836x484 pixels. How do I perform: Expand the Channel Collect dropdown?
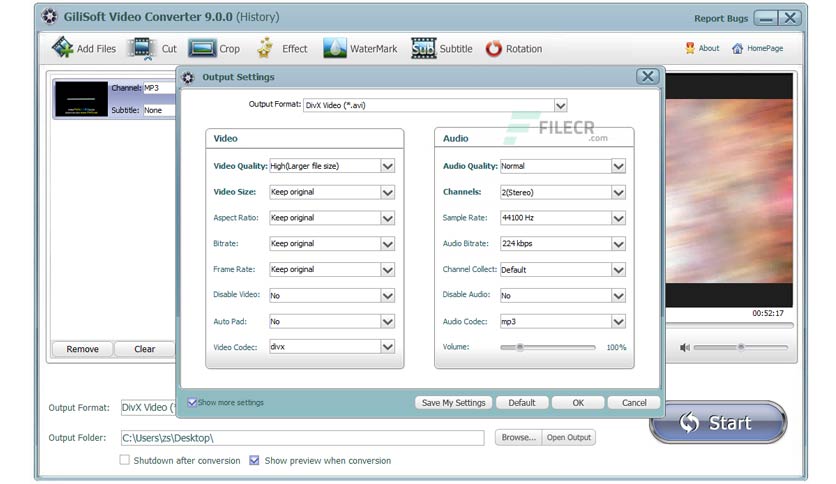click(618, 270)
